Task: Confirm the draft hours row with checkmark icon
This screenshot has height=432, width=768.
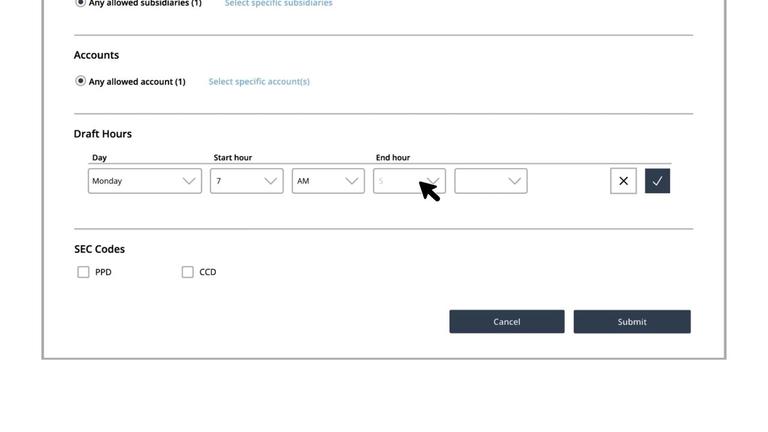Action: point(657,181)
